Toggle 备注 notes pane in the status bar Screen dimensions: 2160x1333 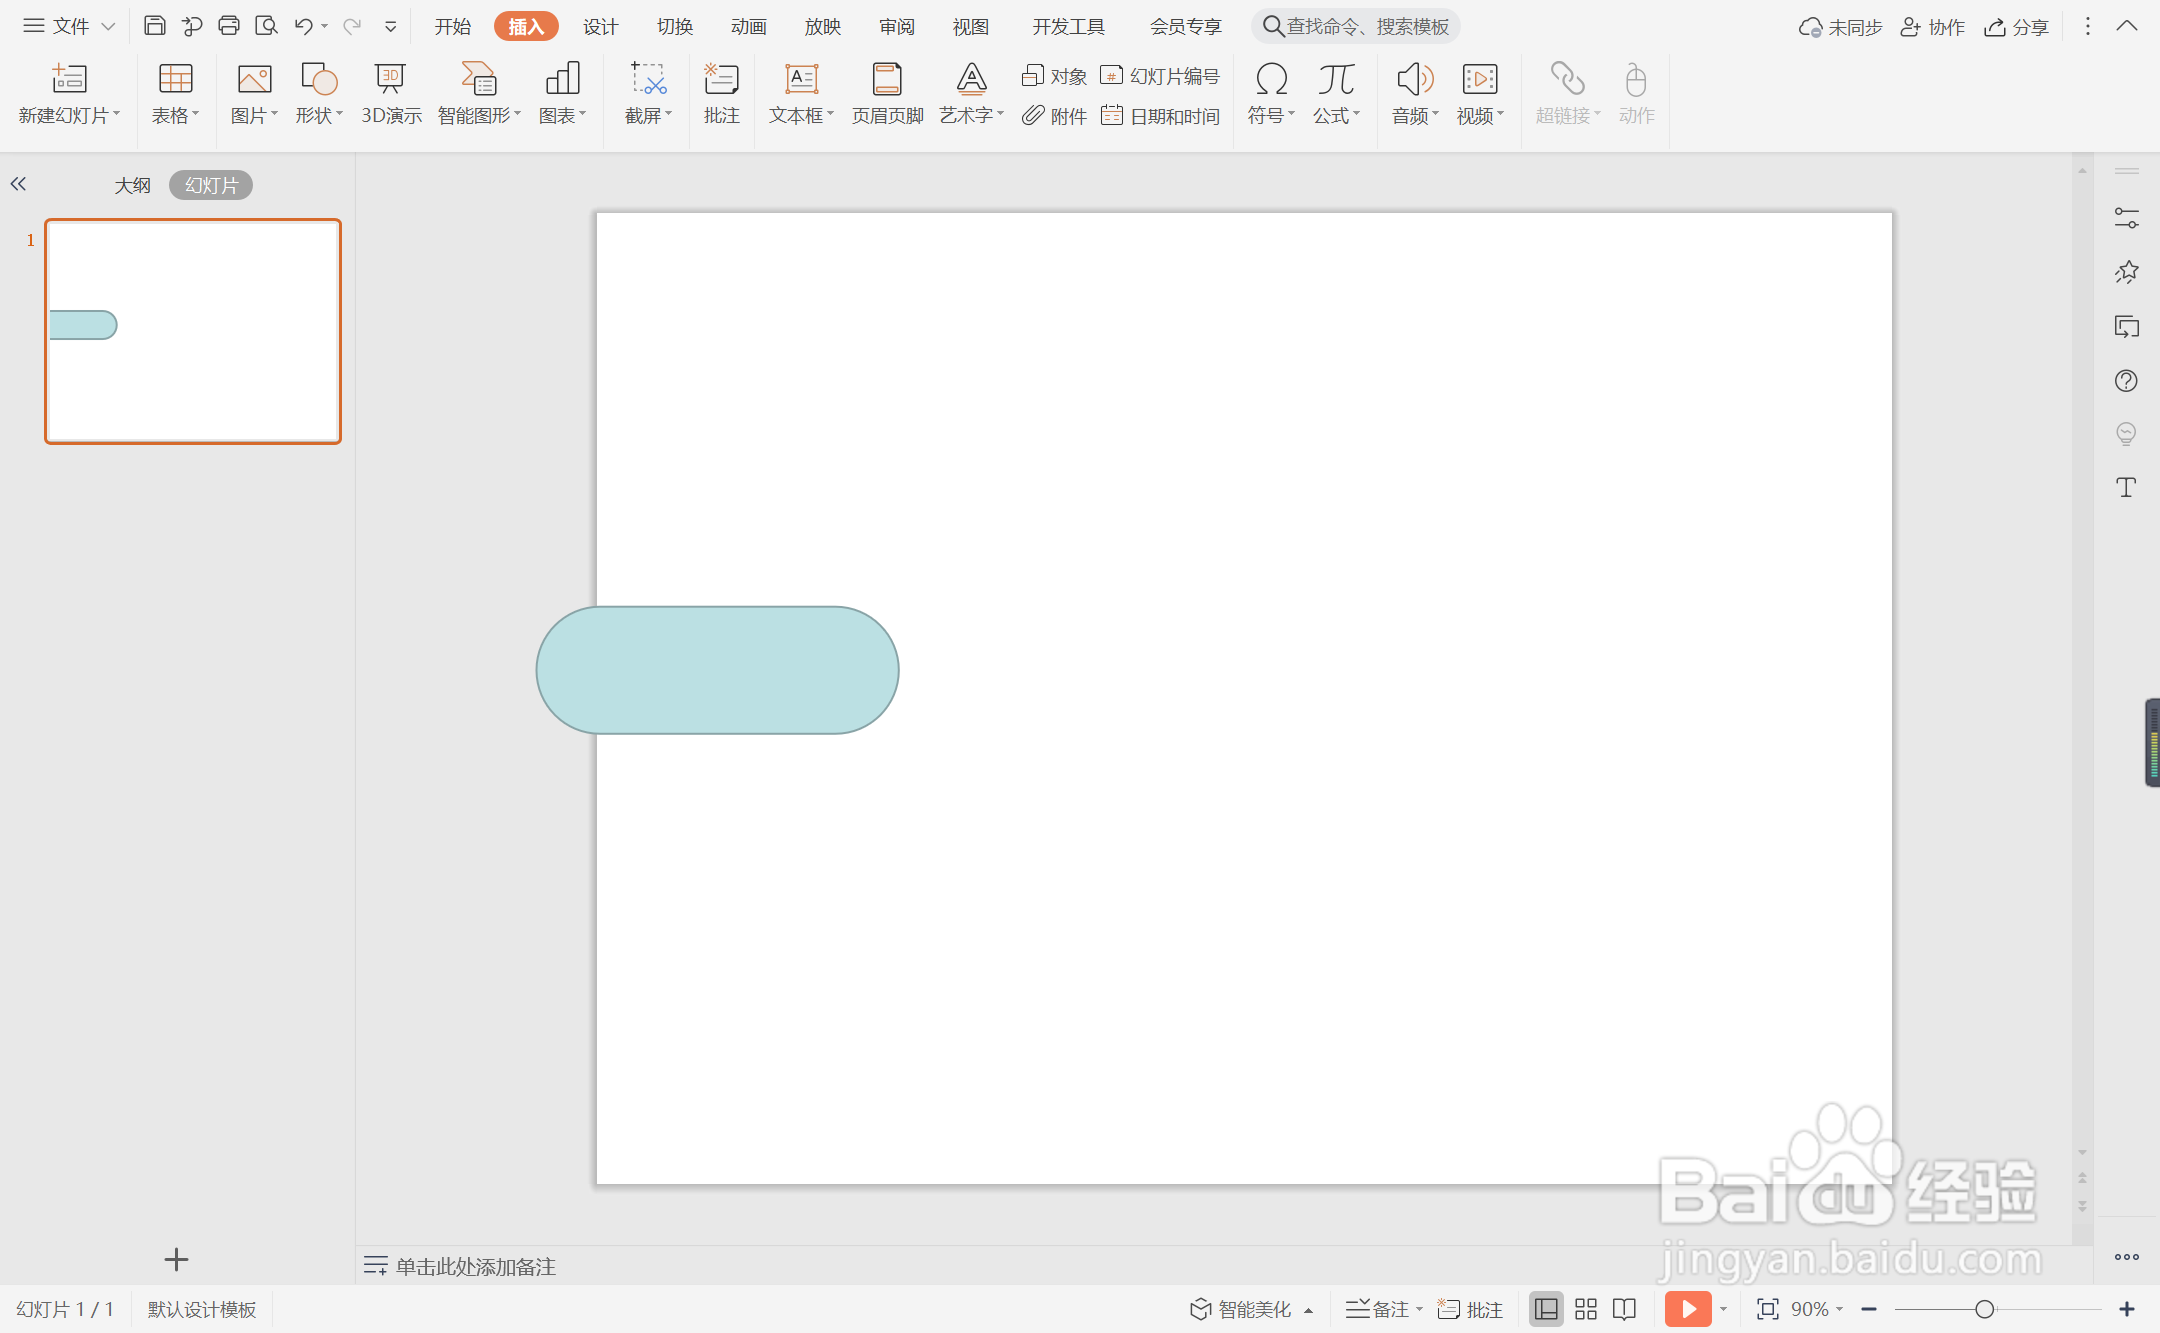point(1379,1309)
